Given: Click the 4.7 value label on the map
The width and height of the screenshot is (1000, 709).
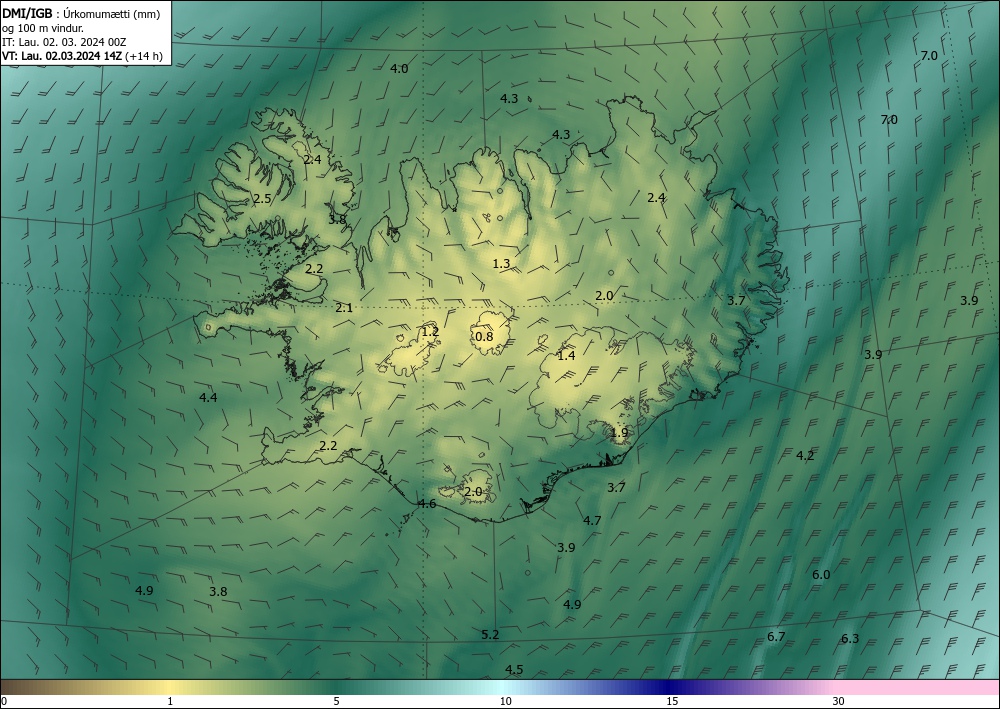Looking at the screenshot, I should (592, 521).
